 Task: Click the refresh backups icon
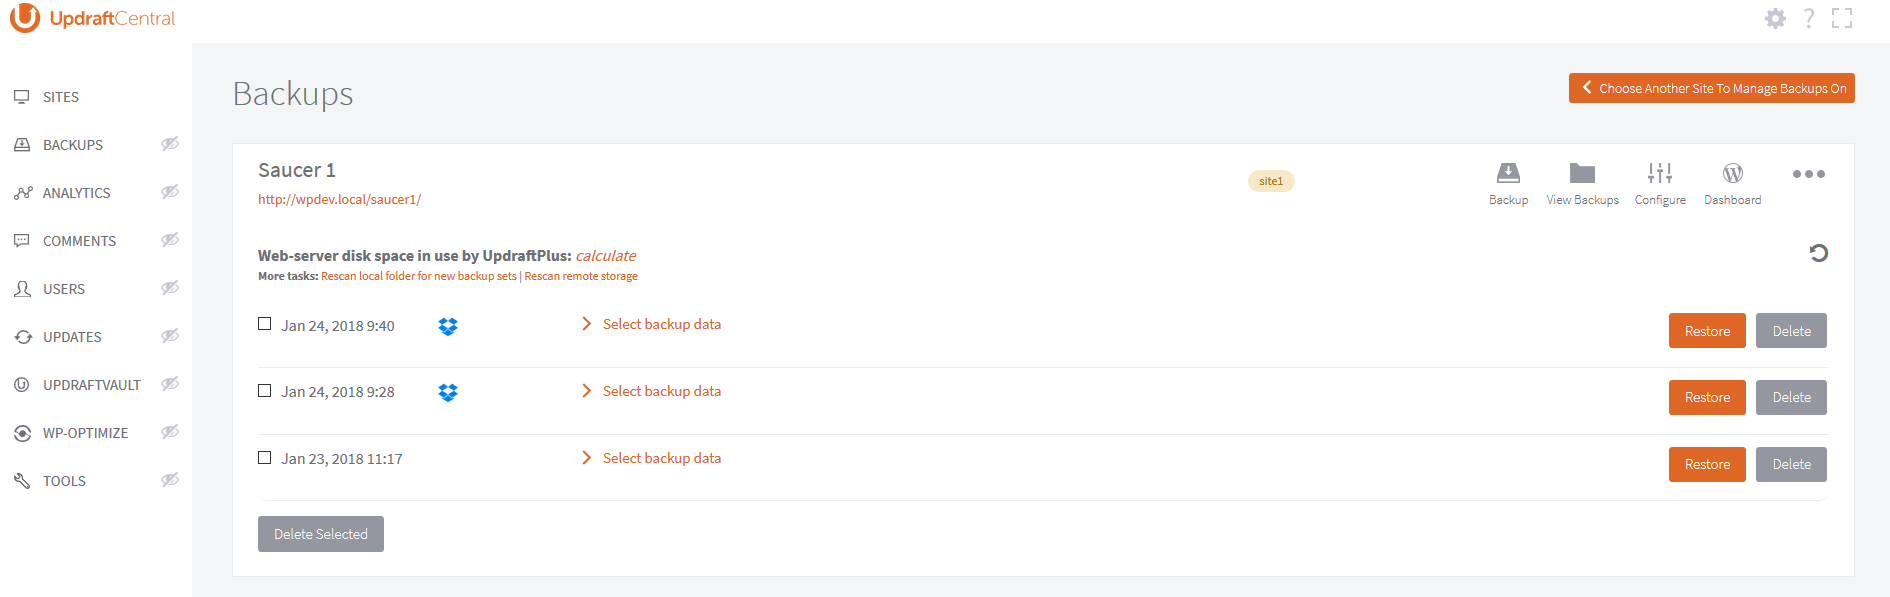pos(1819,253)
